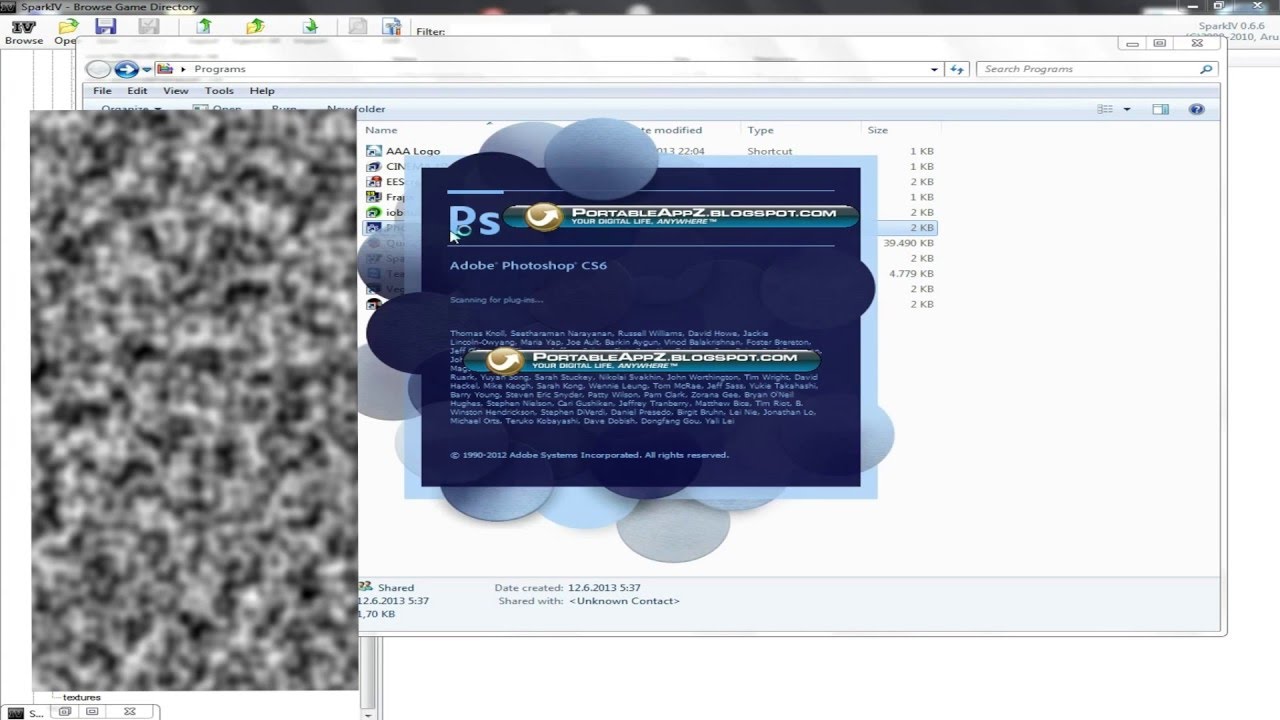Click the Programs breadcrumb in address bar
This screenshot has height=720, width=1280.
(x=220, y=69)
